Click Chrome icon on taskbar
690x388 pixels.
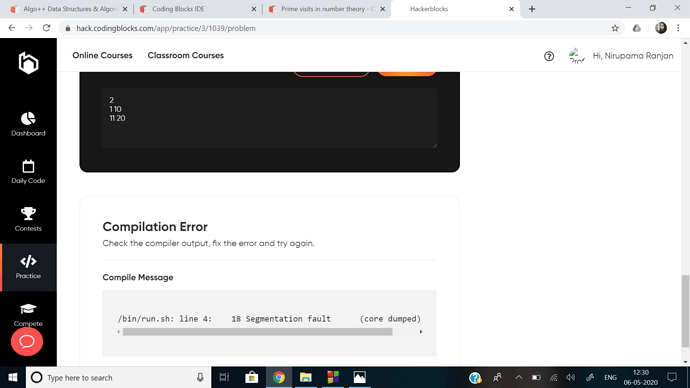tap(279, 377)
